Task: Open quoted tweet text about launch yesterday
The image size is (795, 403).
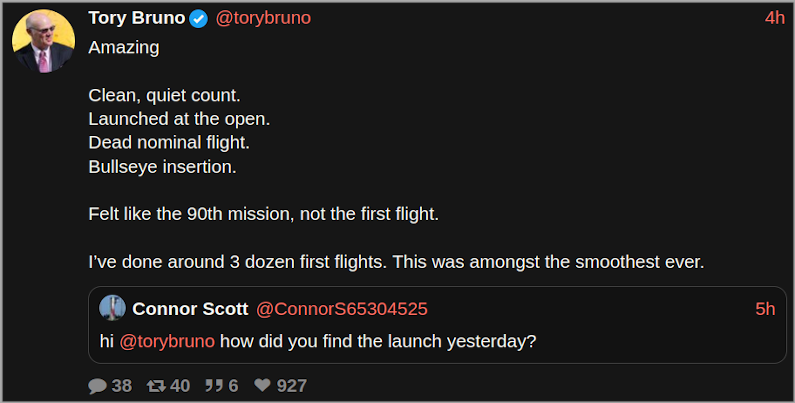Action: (378, 340)
